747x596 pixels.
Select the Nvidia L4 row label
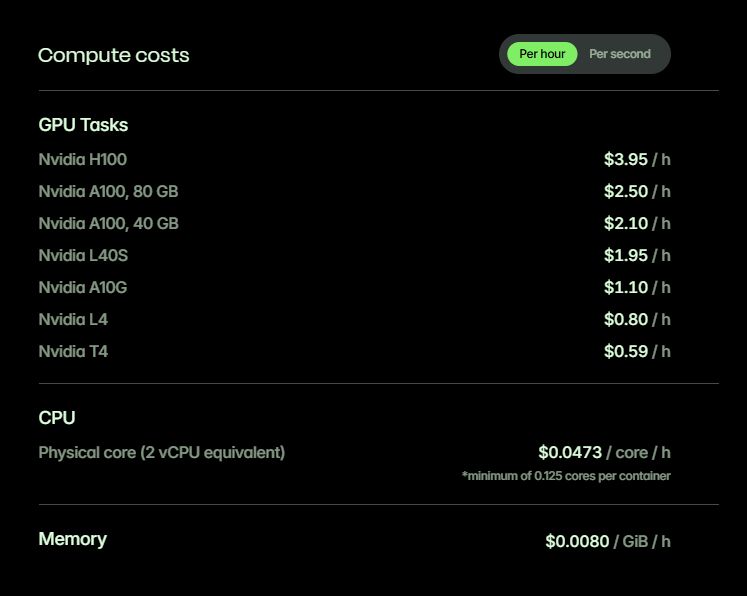click(x=73, y=319)
